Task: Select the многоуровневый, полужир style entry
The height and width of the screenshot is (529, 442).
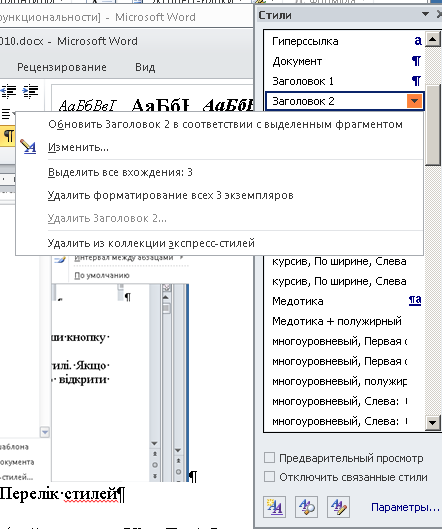Action: click(x=344, y=381)
